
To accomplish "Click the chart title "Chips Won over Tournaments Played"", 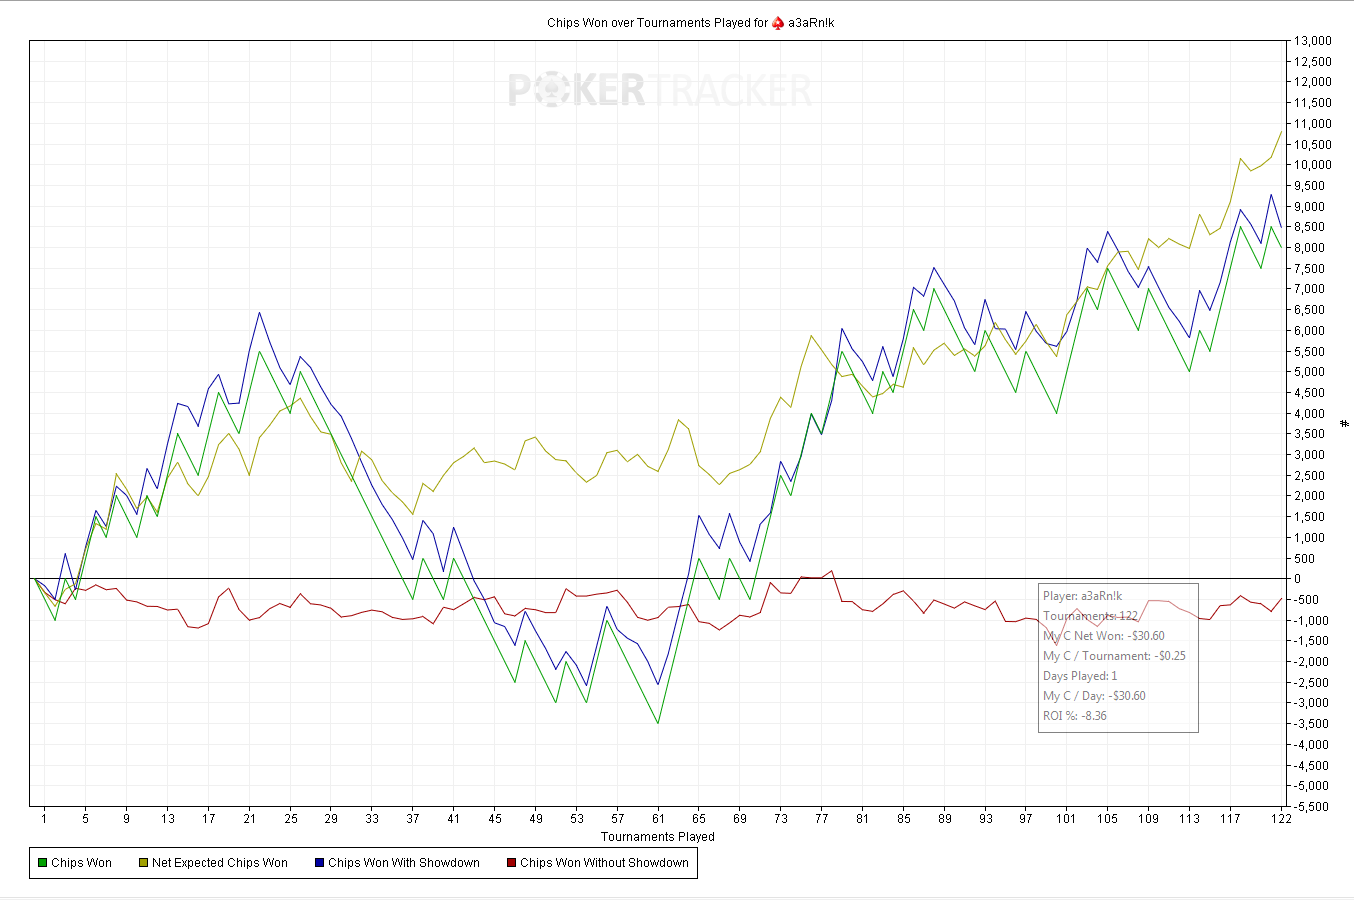I will click(x=657, y=22).
